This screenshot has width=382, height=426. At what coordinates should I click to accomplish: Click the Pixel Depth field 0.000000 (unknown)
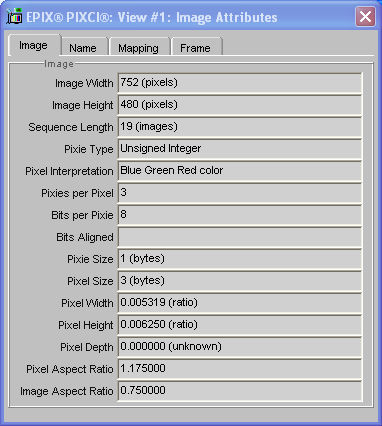240,347
